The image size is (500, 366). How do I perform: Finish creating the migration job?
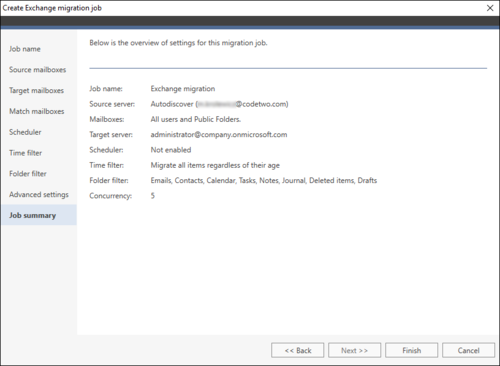click(x=411, y=350)
